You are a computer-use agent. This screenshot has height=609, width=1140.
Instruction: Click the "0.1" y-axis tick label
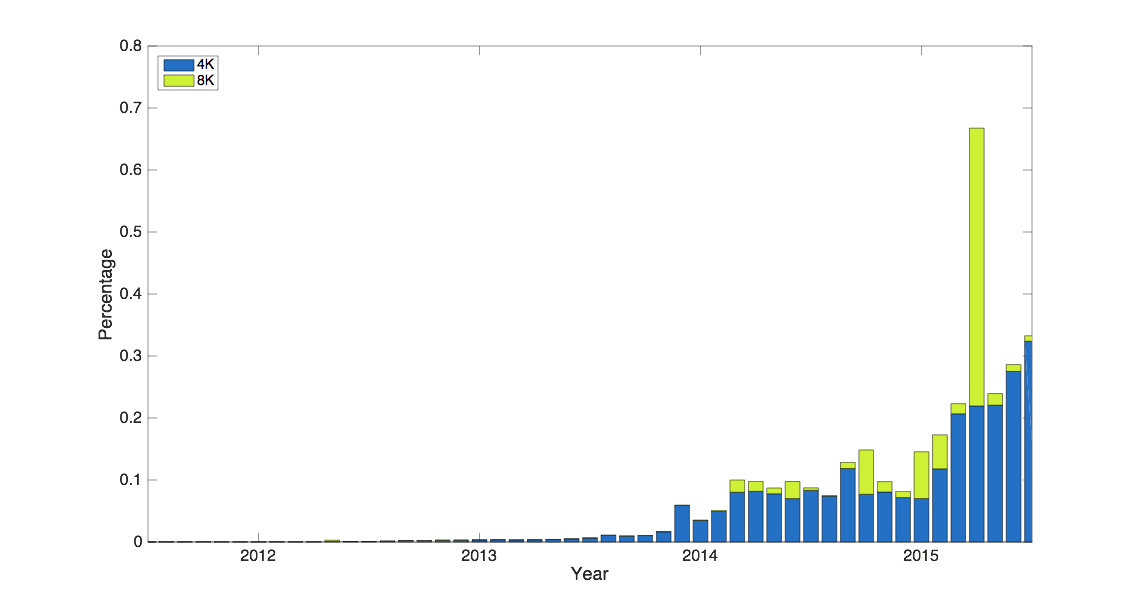tap(131, 480)
